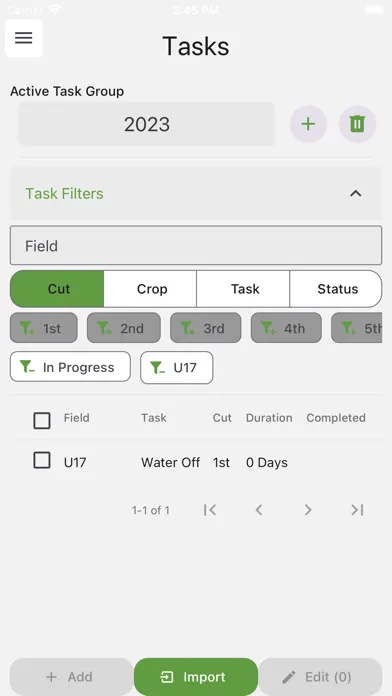This screenshot has width=392, height=696.
Task: Tap the Add button at bottom
Action: (71, 677)
